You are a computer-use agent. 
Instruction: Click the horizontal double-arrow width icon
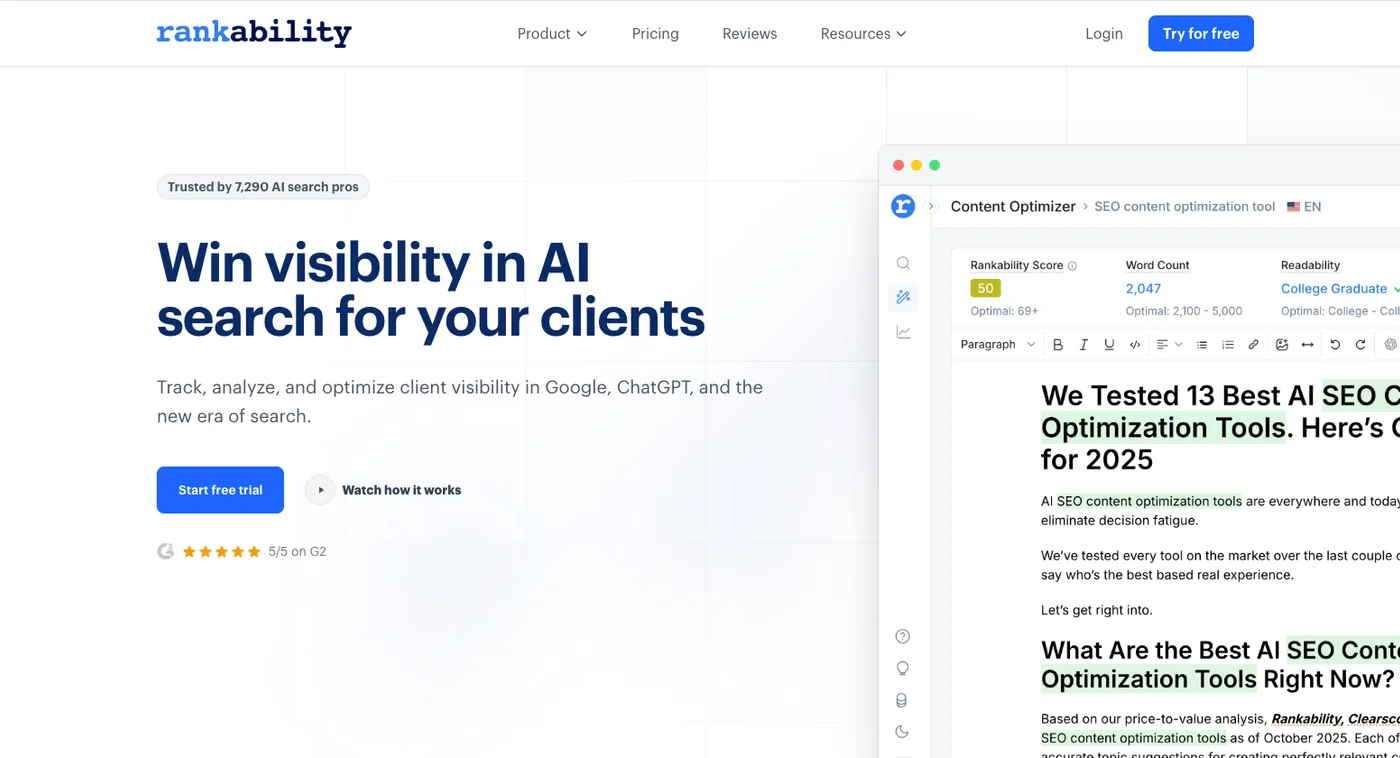1307,344
